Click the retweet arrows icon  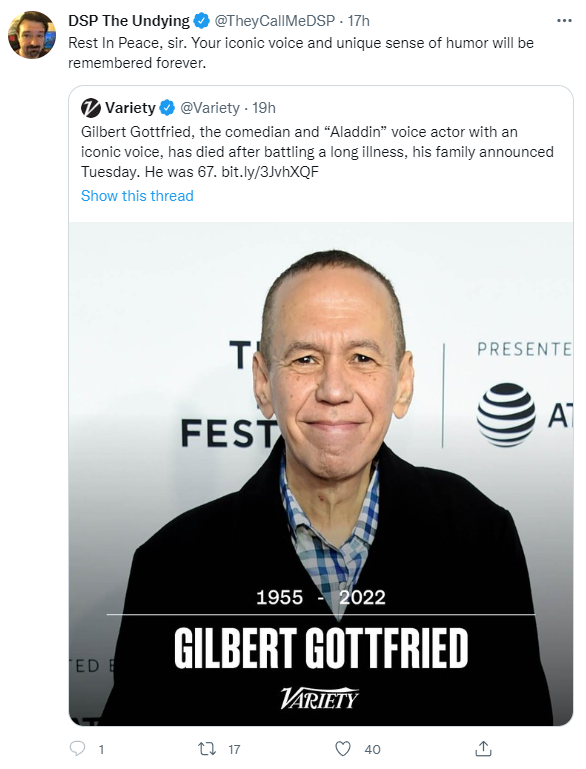pos(206,749)
